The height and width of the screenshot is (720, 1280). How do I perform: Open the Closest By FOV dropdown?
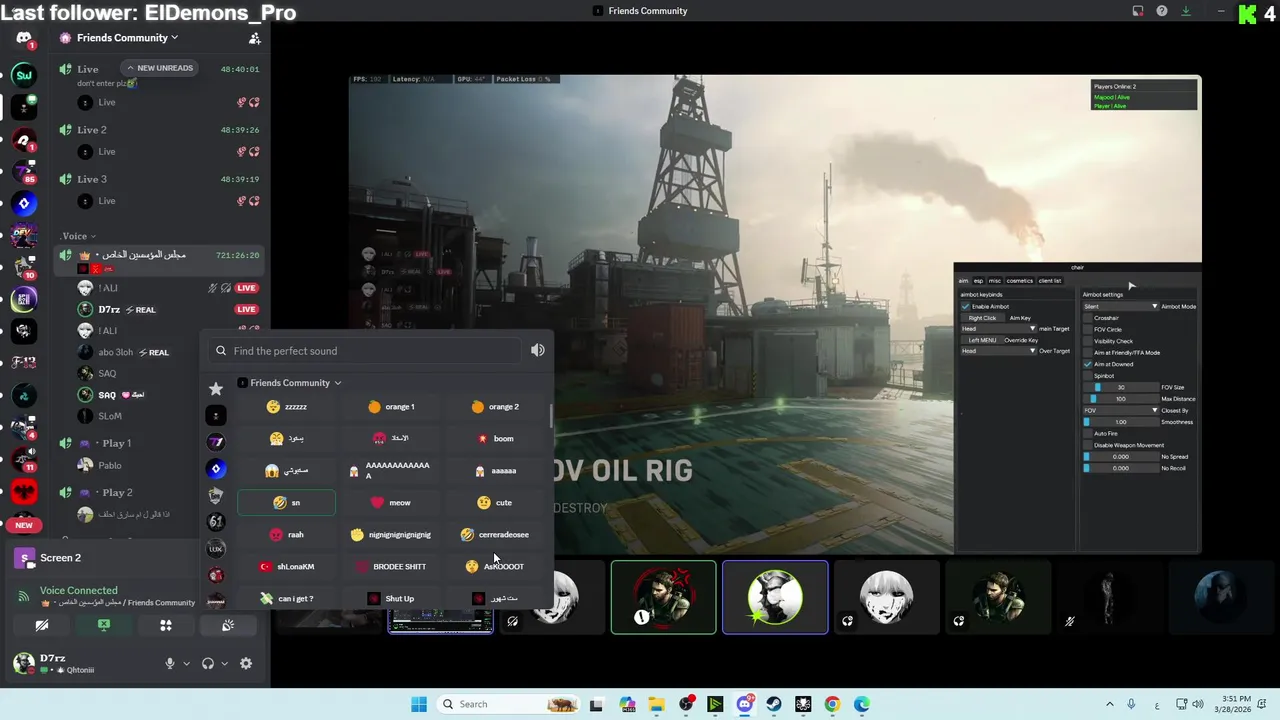[1120, 410]
